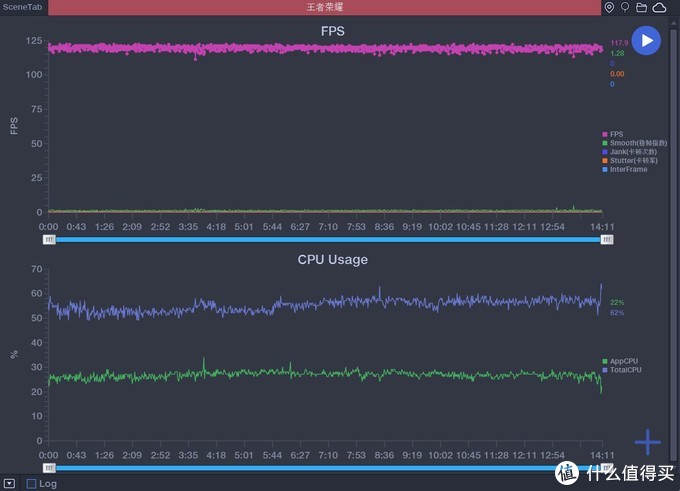Toggle InterFrame series in legend
This screenshot has height=491, width=680.
627,170
